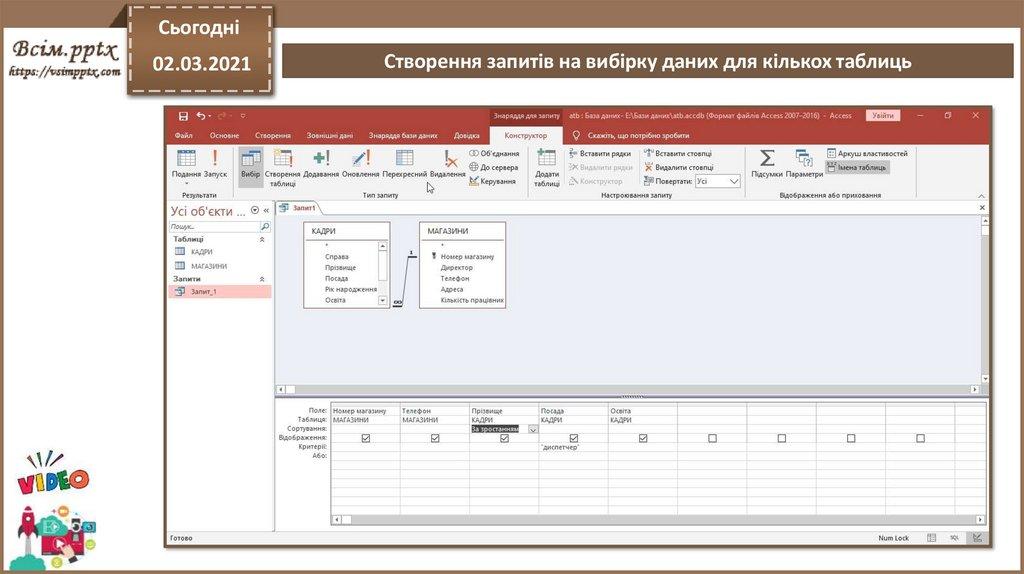The image size is (1024, 574).
Task: Toggle display checkbox under Посада column
Action: tap(574, 438)
